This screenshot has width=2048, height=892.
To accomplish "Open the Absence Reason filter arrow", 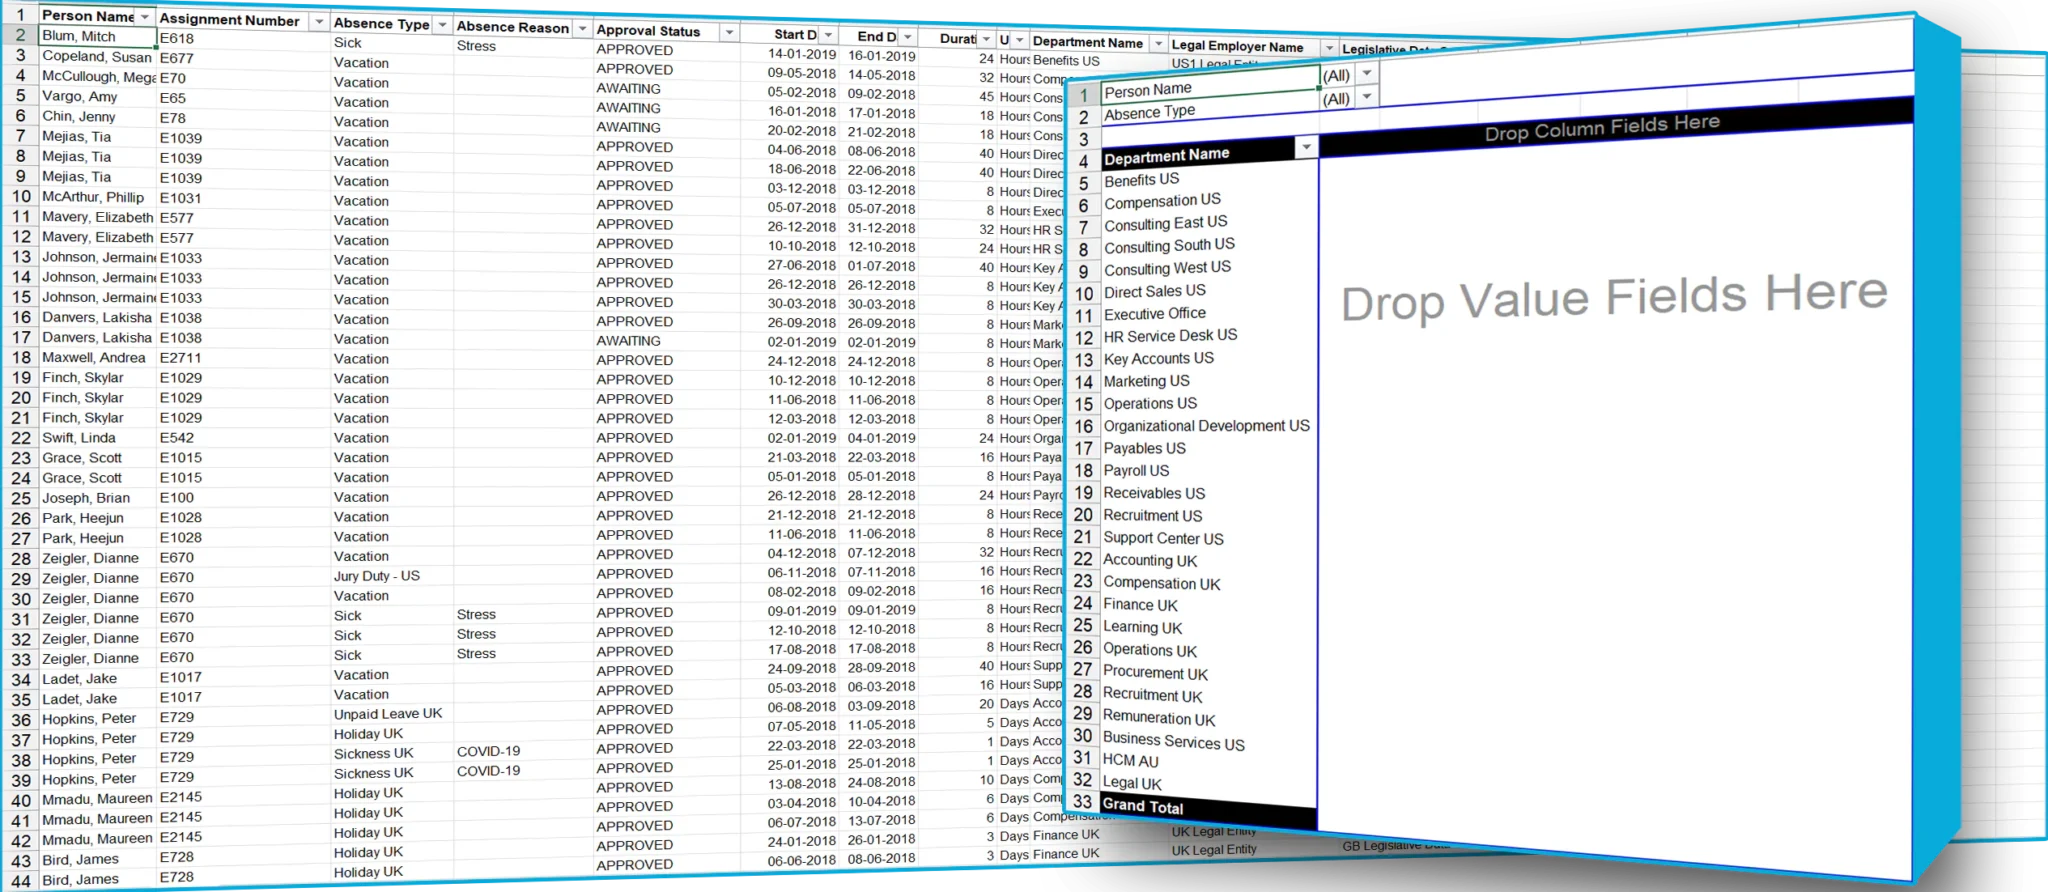I will [582, 29].
